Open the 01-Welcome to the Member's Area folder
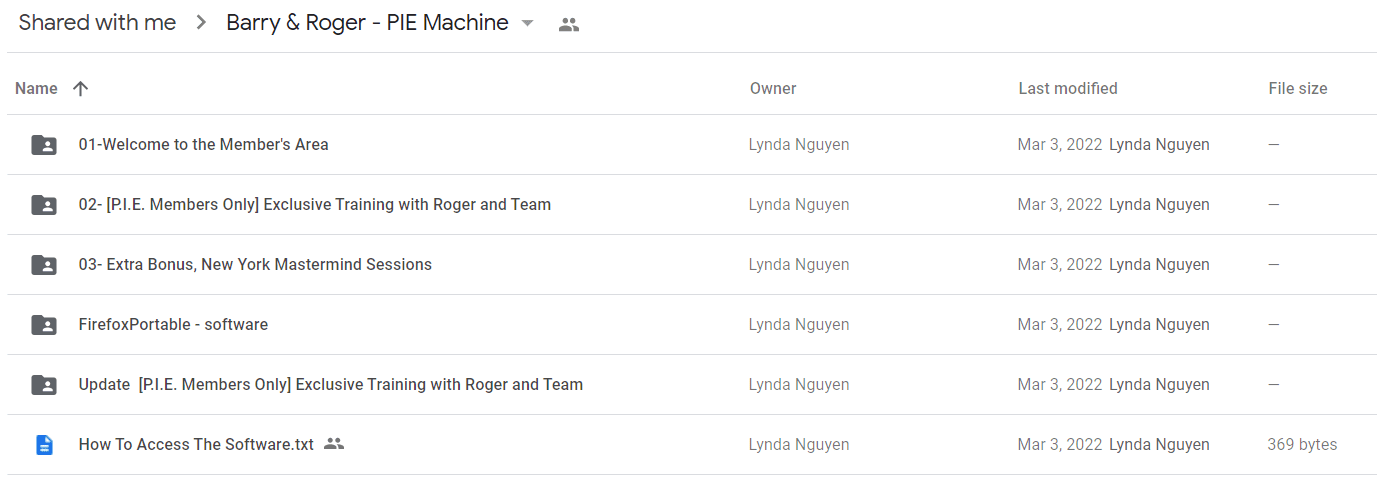This screenshot has height=480, width=1377. [204, 144]
